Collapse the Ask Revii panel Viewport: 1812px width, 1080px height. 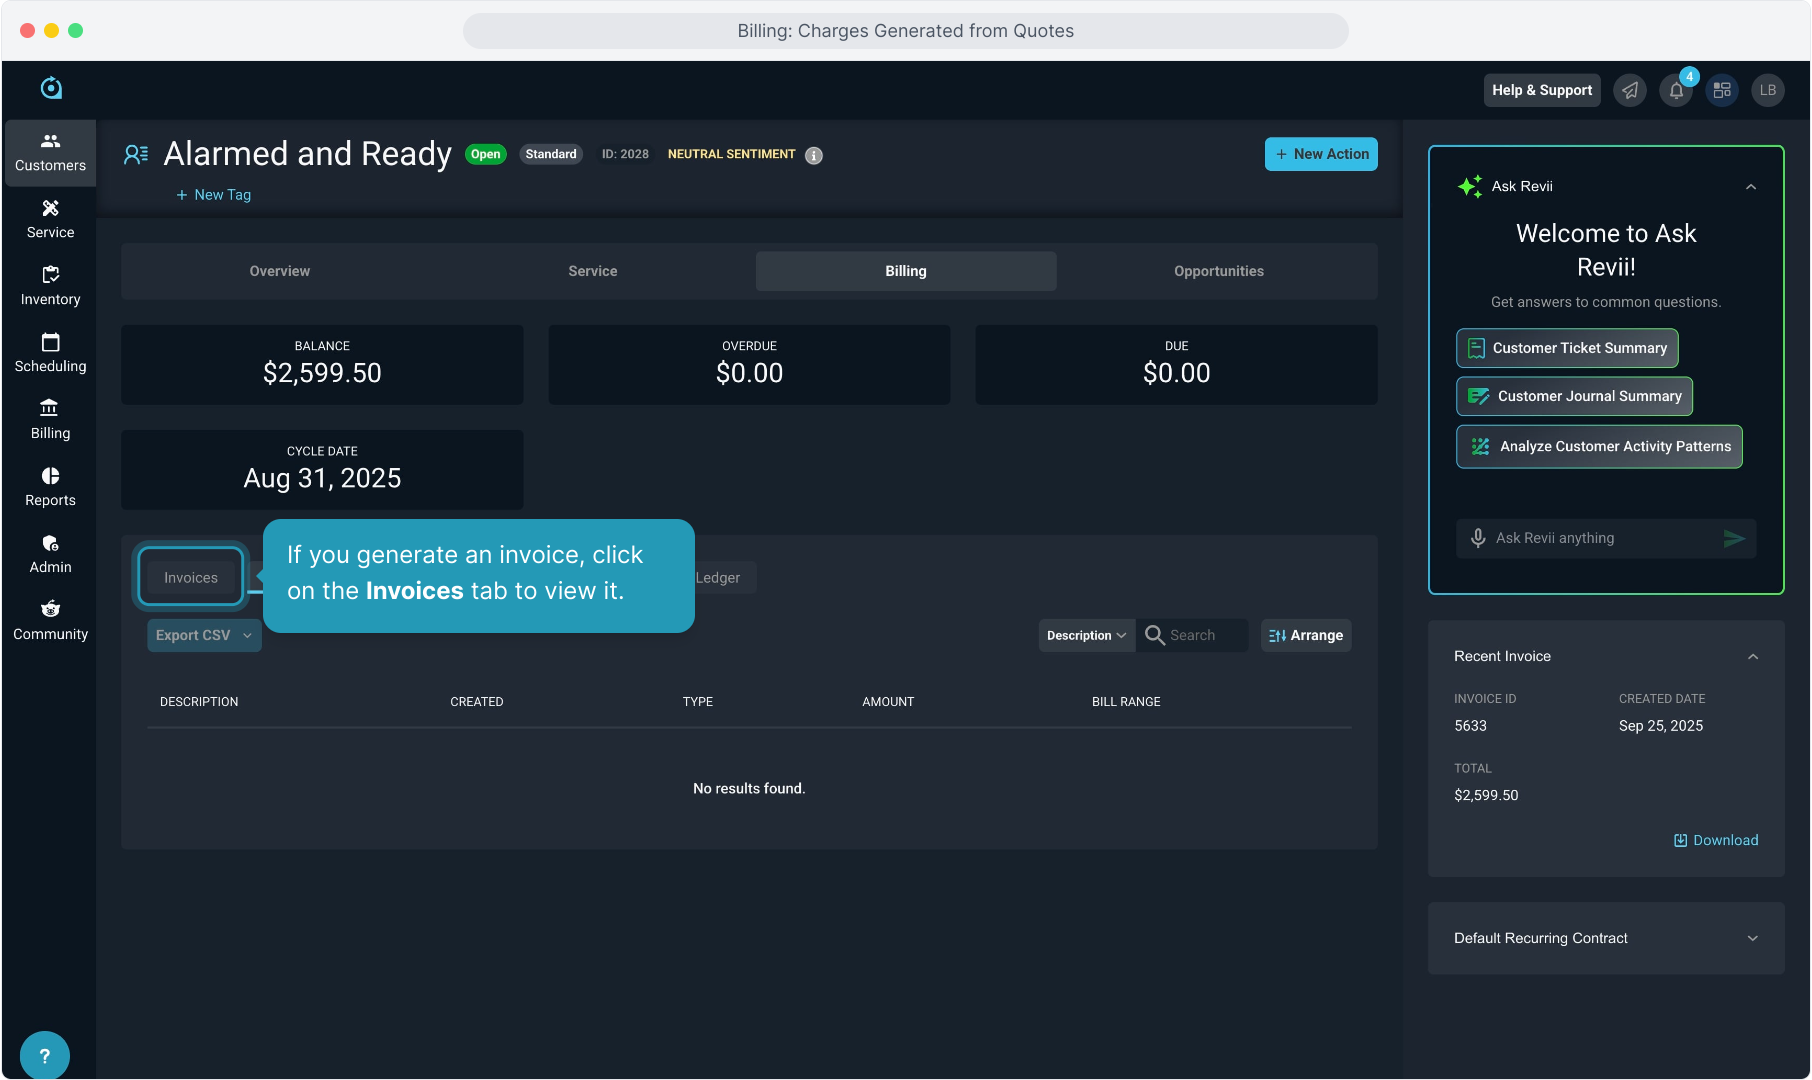coord(1751,187)
